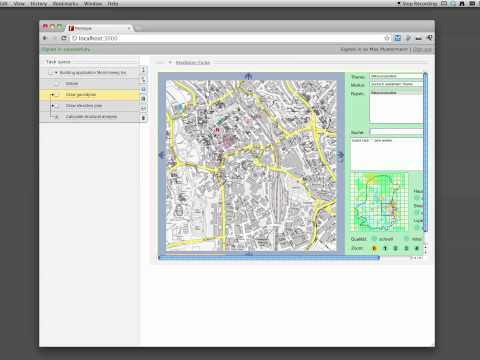Bookmark this page with the star icon
This screenshot has width=480, height=360.
387,38
